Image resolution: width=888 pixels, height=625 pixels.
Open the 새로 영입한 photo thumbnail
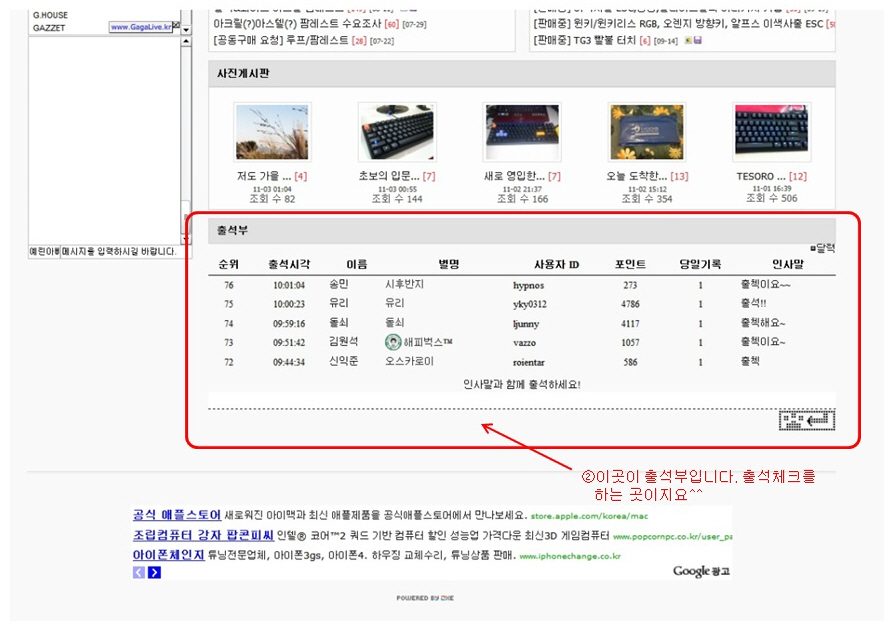point(522,132)
